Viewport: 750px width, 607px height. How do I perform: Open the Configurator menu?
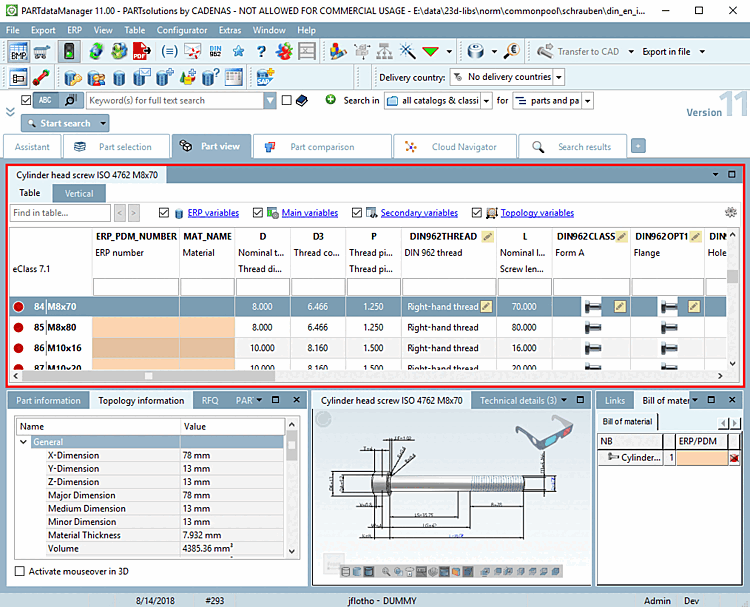(x=183, y=31)
